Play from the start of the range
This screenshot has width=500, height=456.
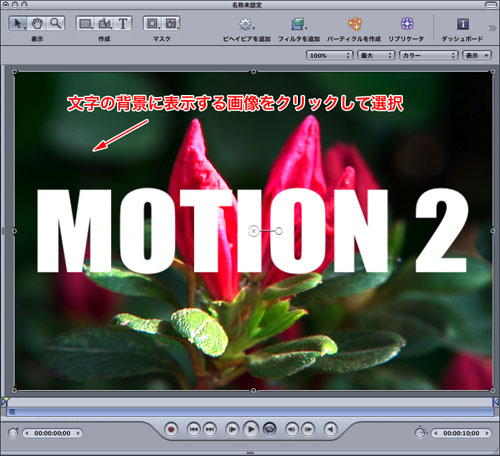coord(232,429)
